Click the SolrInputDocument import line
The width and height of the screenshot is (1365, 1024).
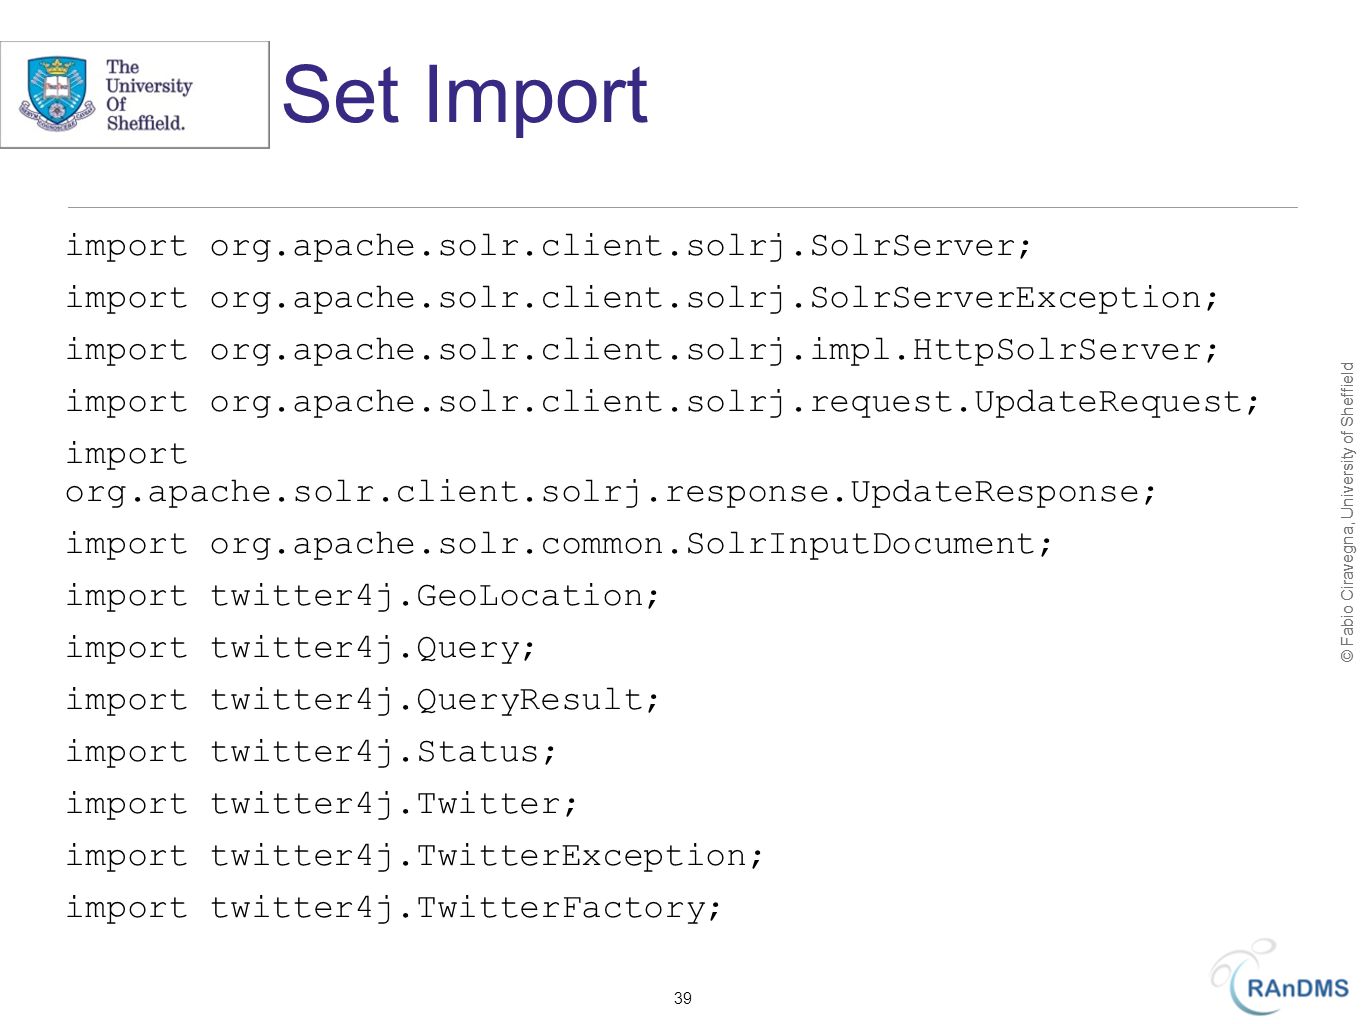[559, 544]
